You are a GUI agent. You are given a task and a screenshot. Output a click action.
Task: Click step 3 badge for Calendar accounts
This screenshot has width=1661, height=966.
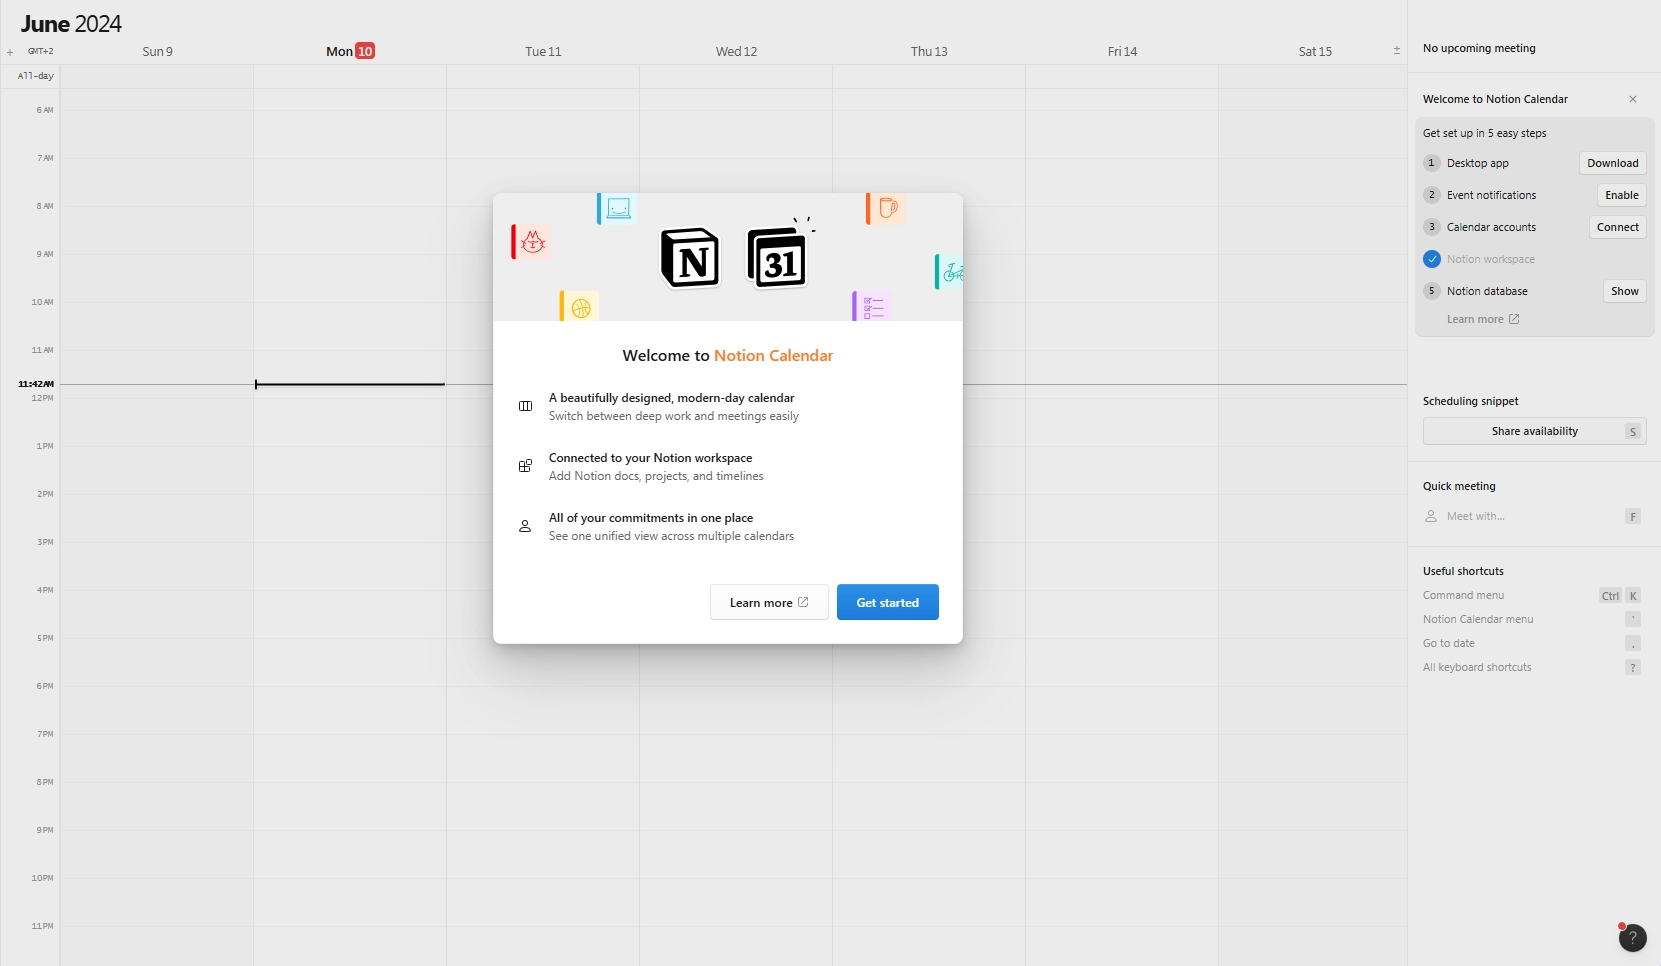tap(1432, 227)
